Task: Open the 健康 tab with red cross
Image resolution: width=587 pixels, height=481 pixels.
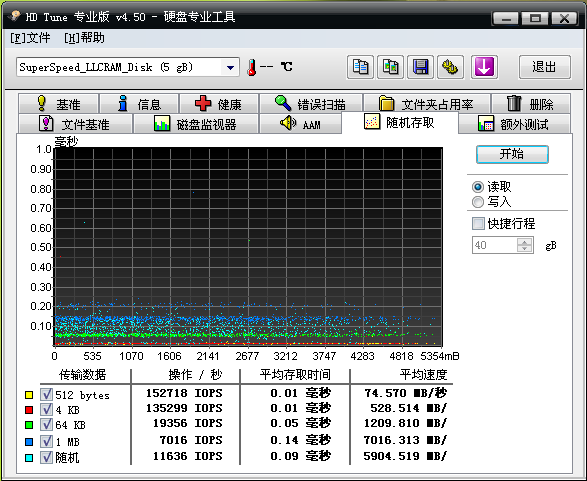Action: [x=219, y=104]
